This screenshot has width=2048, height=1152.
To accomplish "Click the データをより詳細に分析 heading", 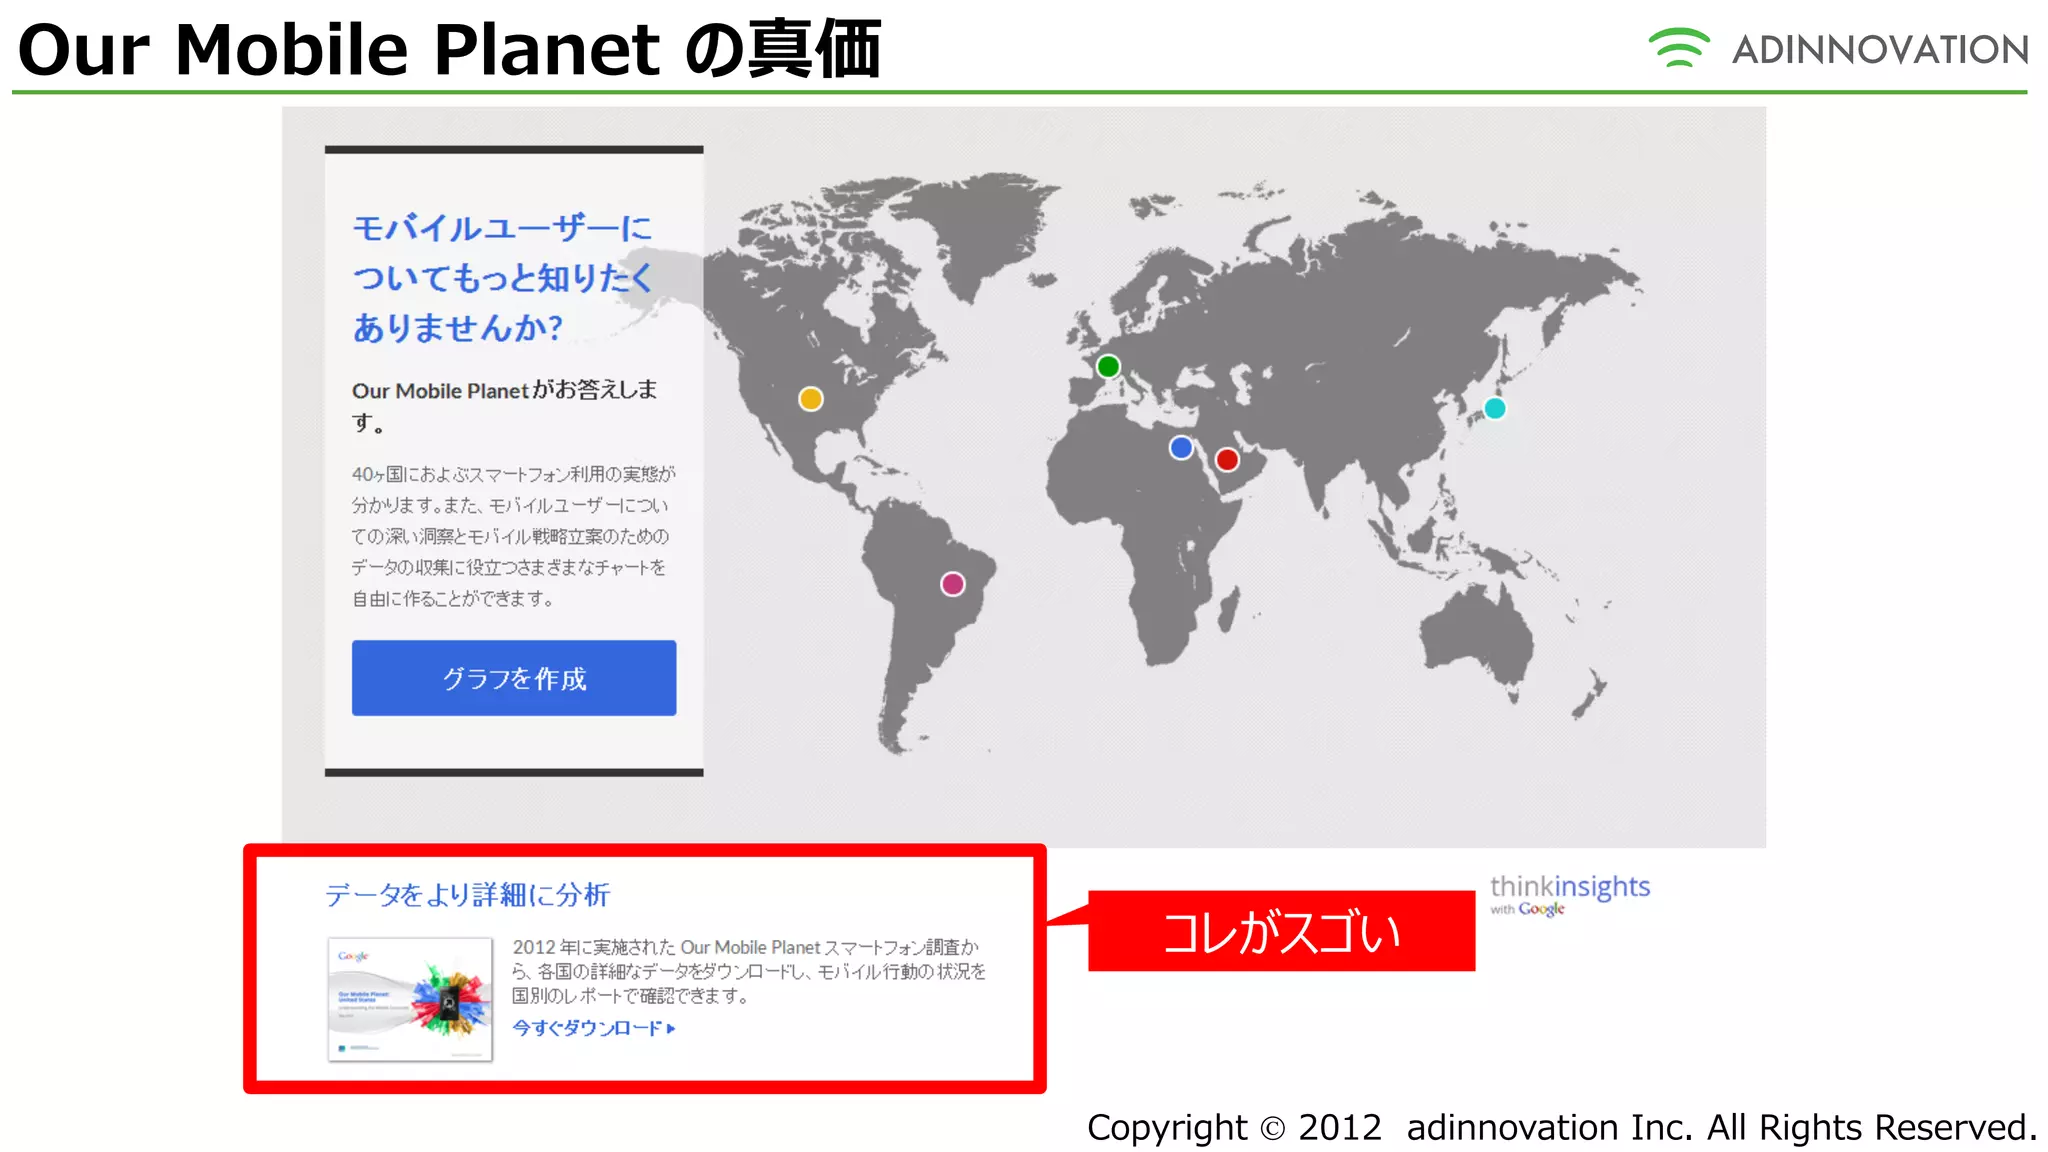I will (x=467, y=894).
